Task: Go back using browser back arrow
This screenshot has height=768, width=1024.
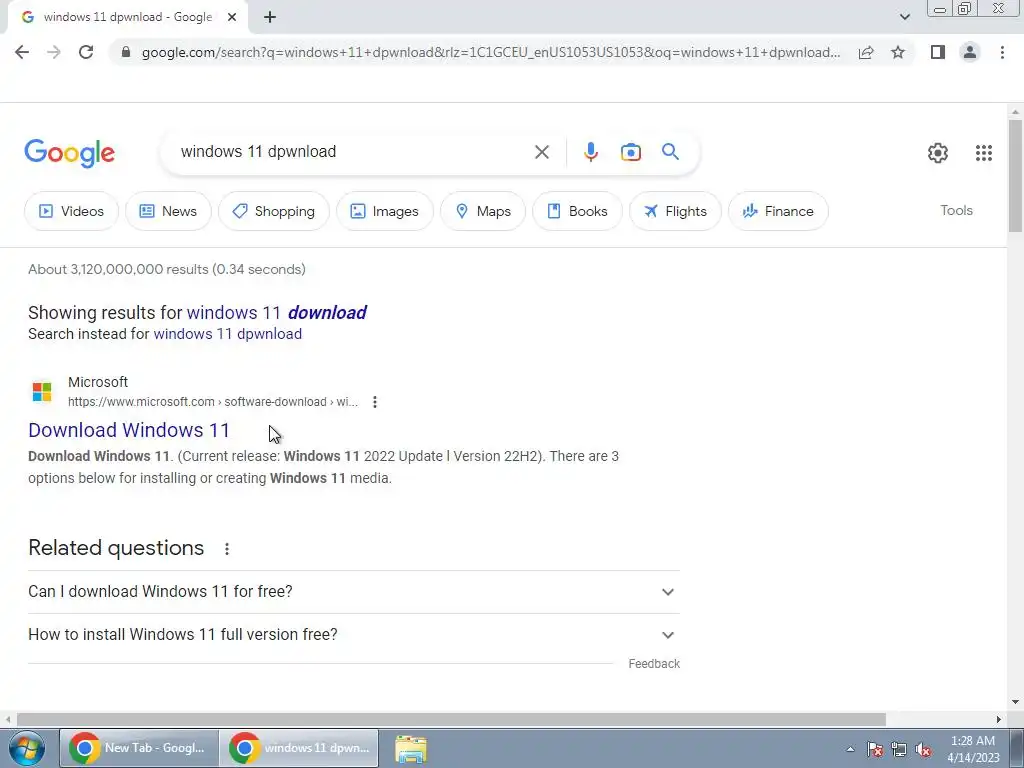Action: click(x=22, y=52)
